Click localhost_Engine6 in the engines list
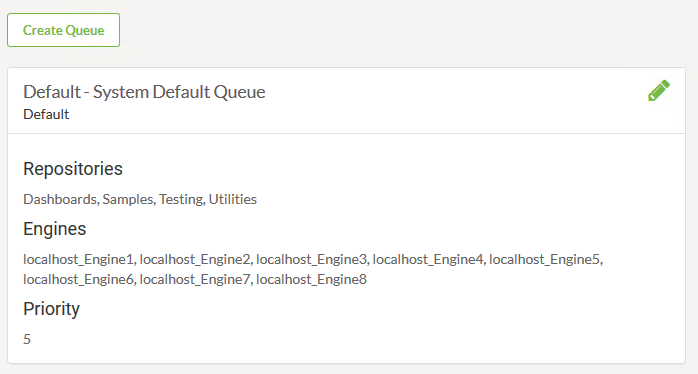Viewport: 698px width, 374px height. 78,279
